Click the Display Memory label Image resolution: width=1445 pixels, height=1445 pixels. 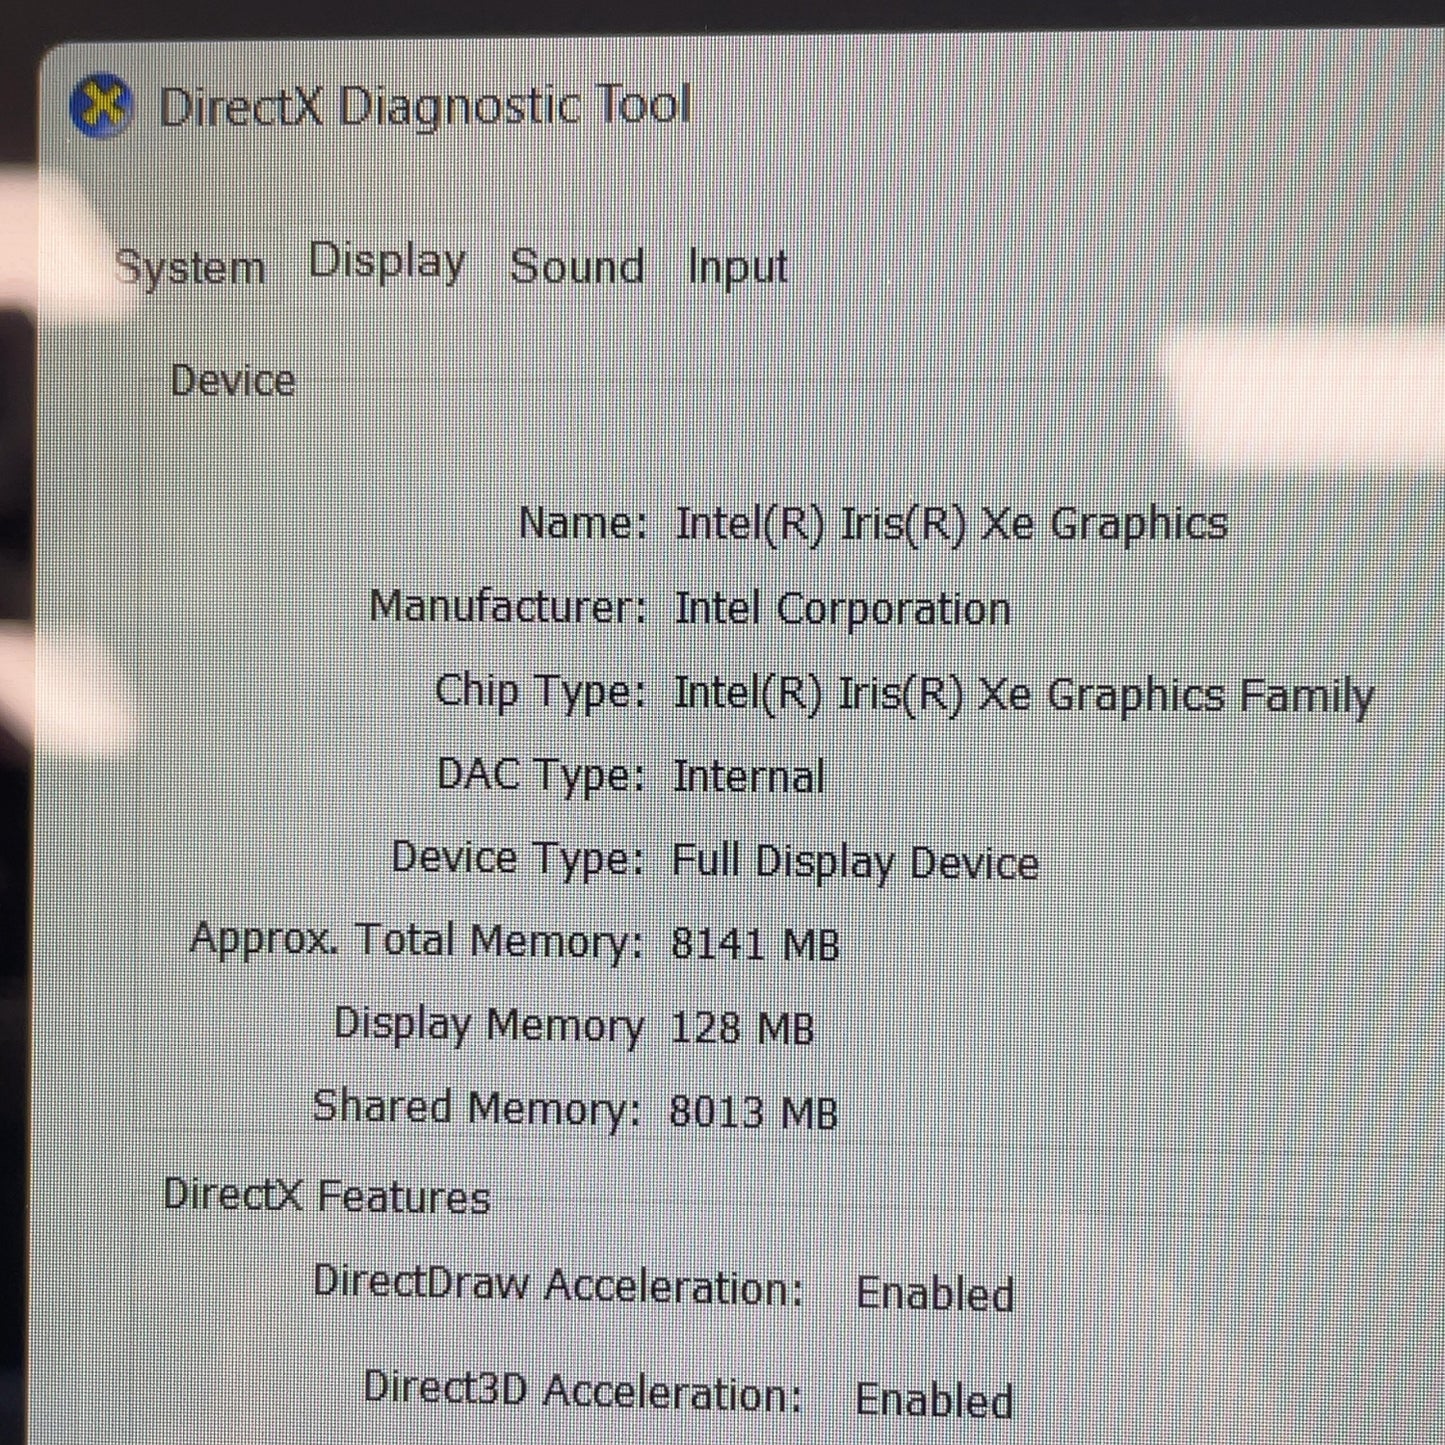point(489,1025)
